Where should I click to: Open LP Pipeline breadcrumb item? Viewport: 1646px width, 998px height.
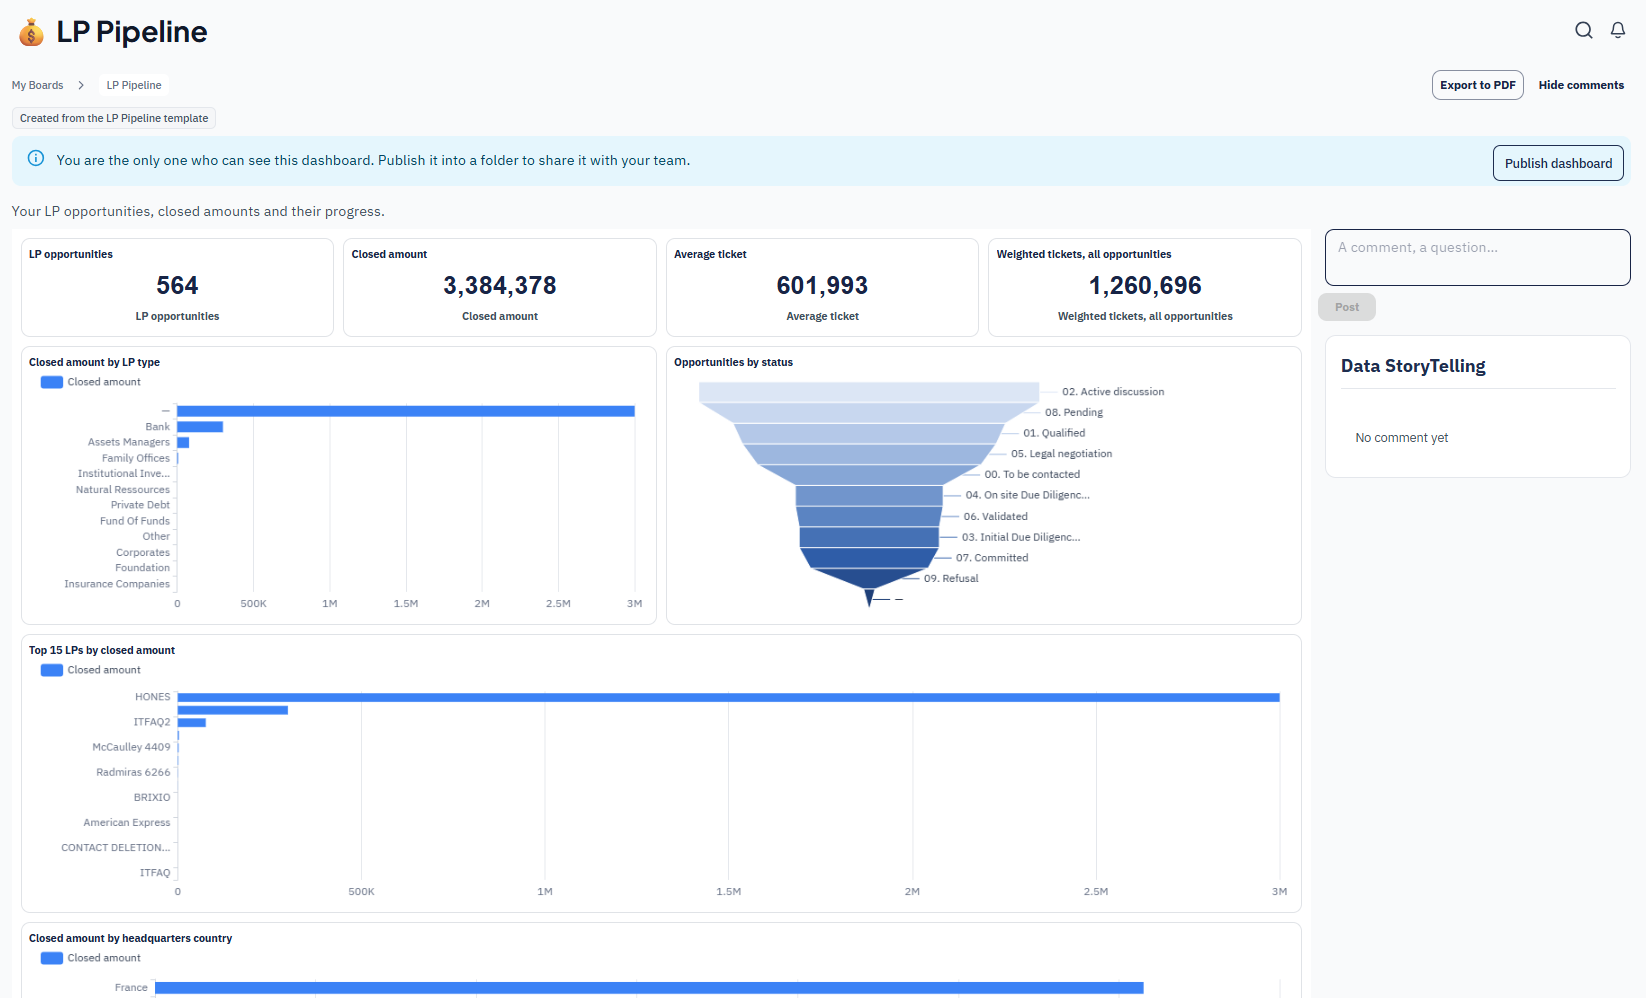pos(134,85)
